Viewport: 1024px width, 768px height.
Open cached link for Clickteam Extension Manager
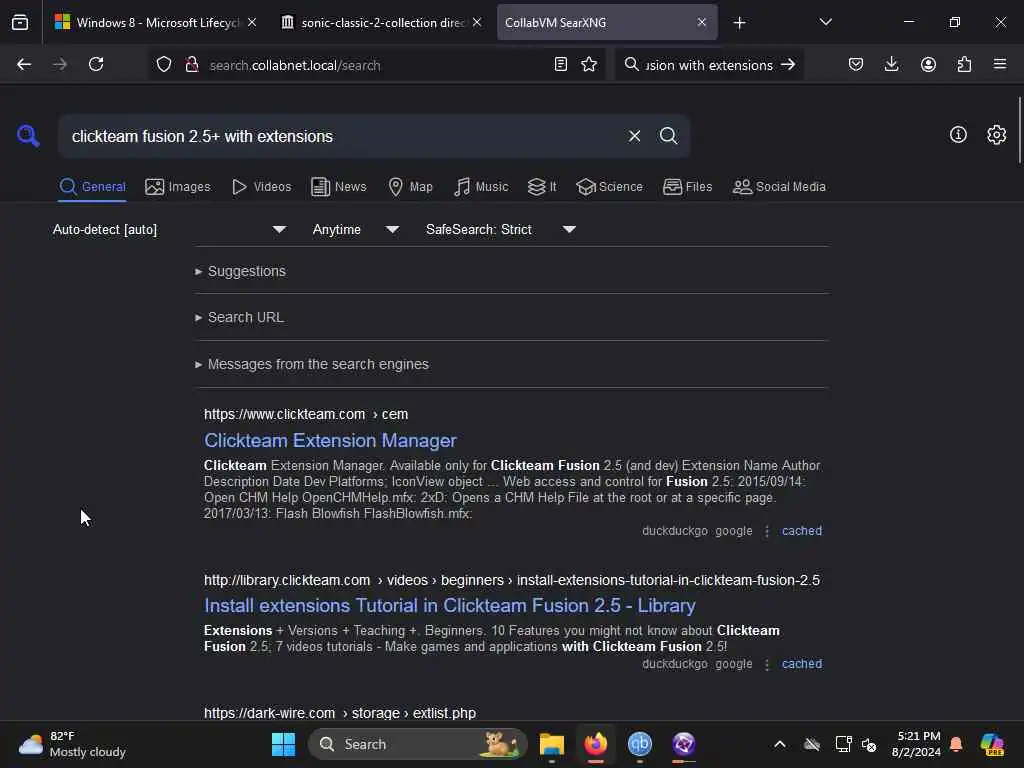[x=801, y=531]
